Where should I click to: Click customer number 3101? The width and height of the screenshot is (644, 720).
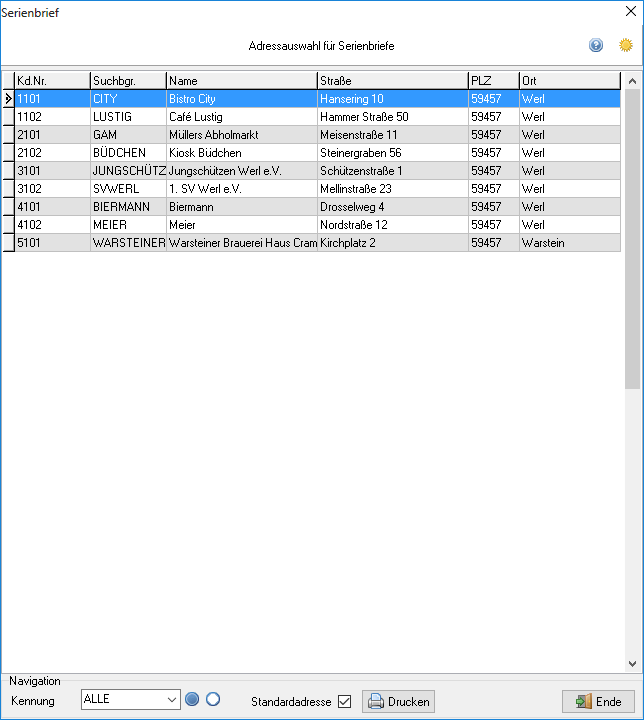tap(52, 171)
